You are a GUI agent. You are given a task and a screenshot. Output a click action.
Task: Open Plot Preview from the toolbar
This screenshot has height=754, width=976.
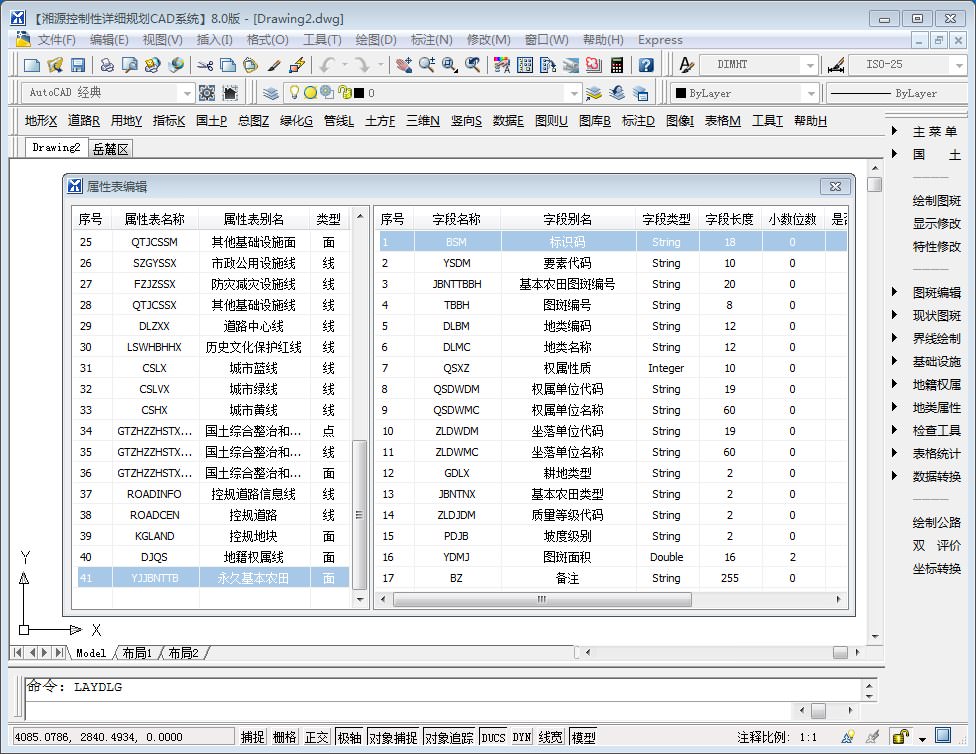[x=129, y=65]
